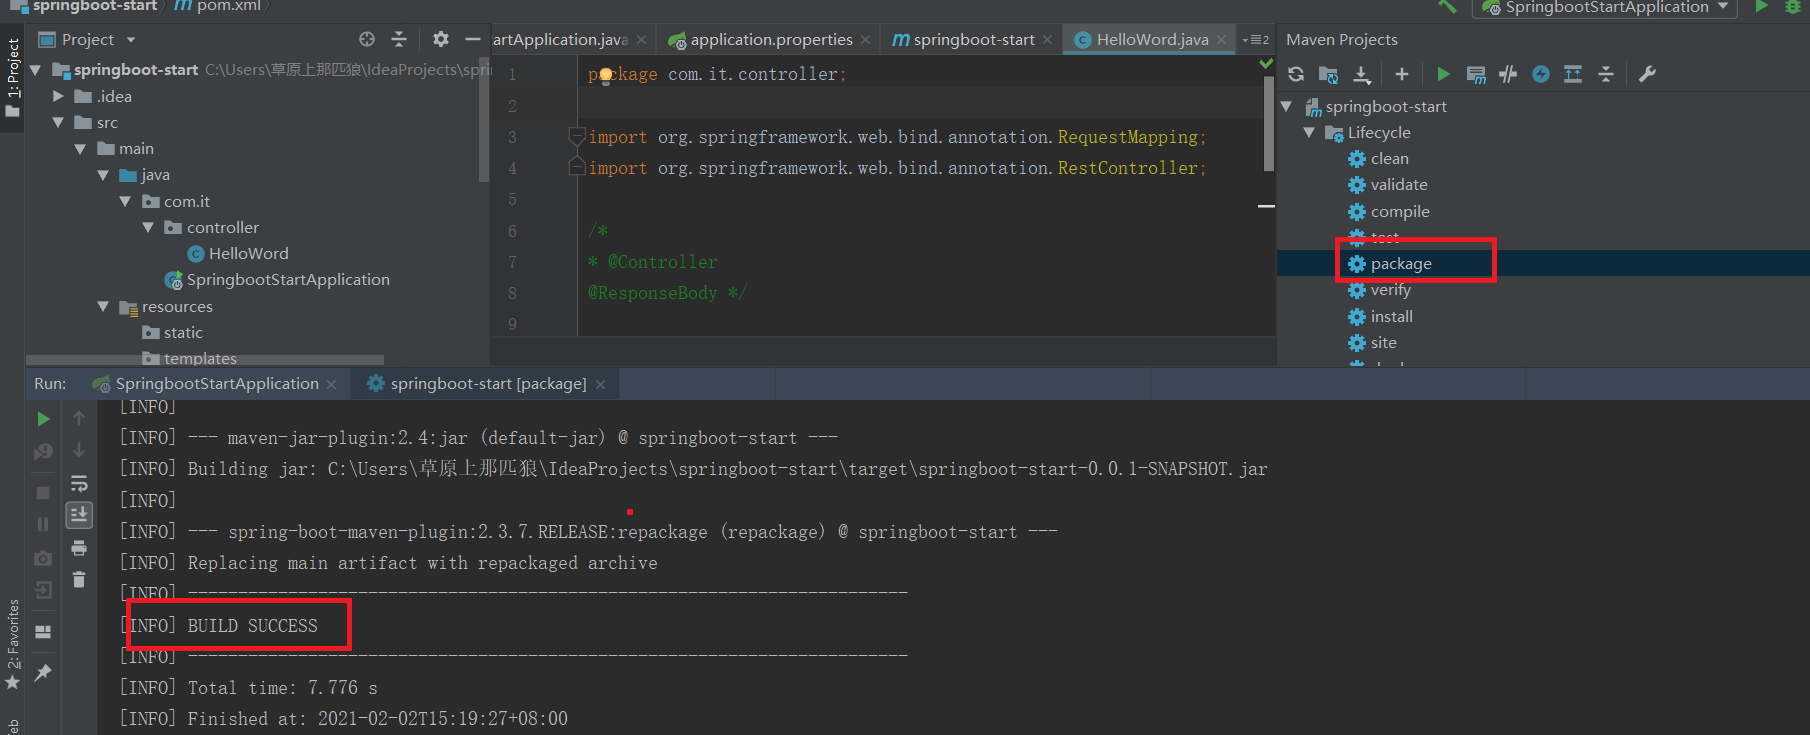Collapse Lifecycle node in Maven panel
This screenshot has height=735, width=1810.
(1309, 132)
